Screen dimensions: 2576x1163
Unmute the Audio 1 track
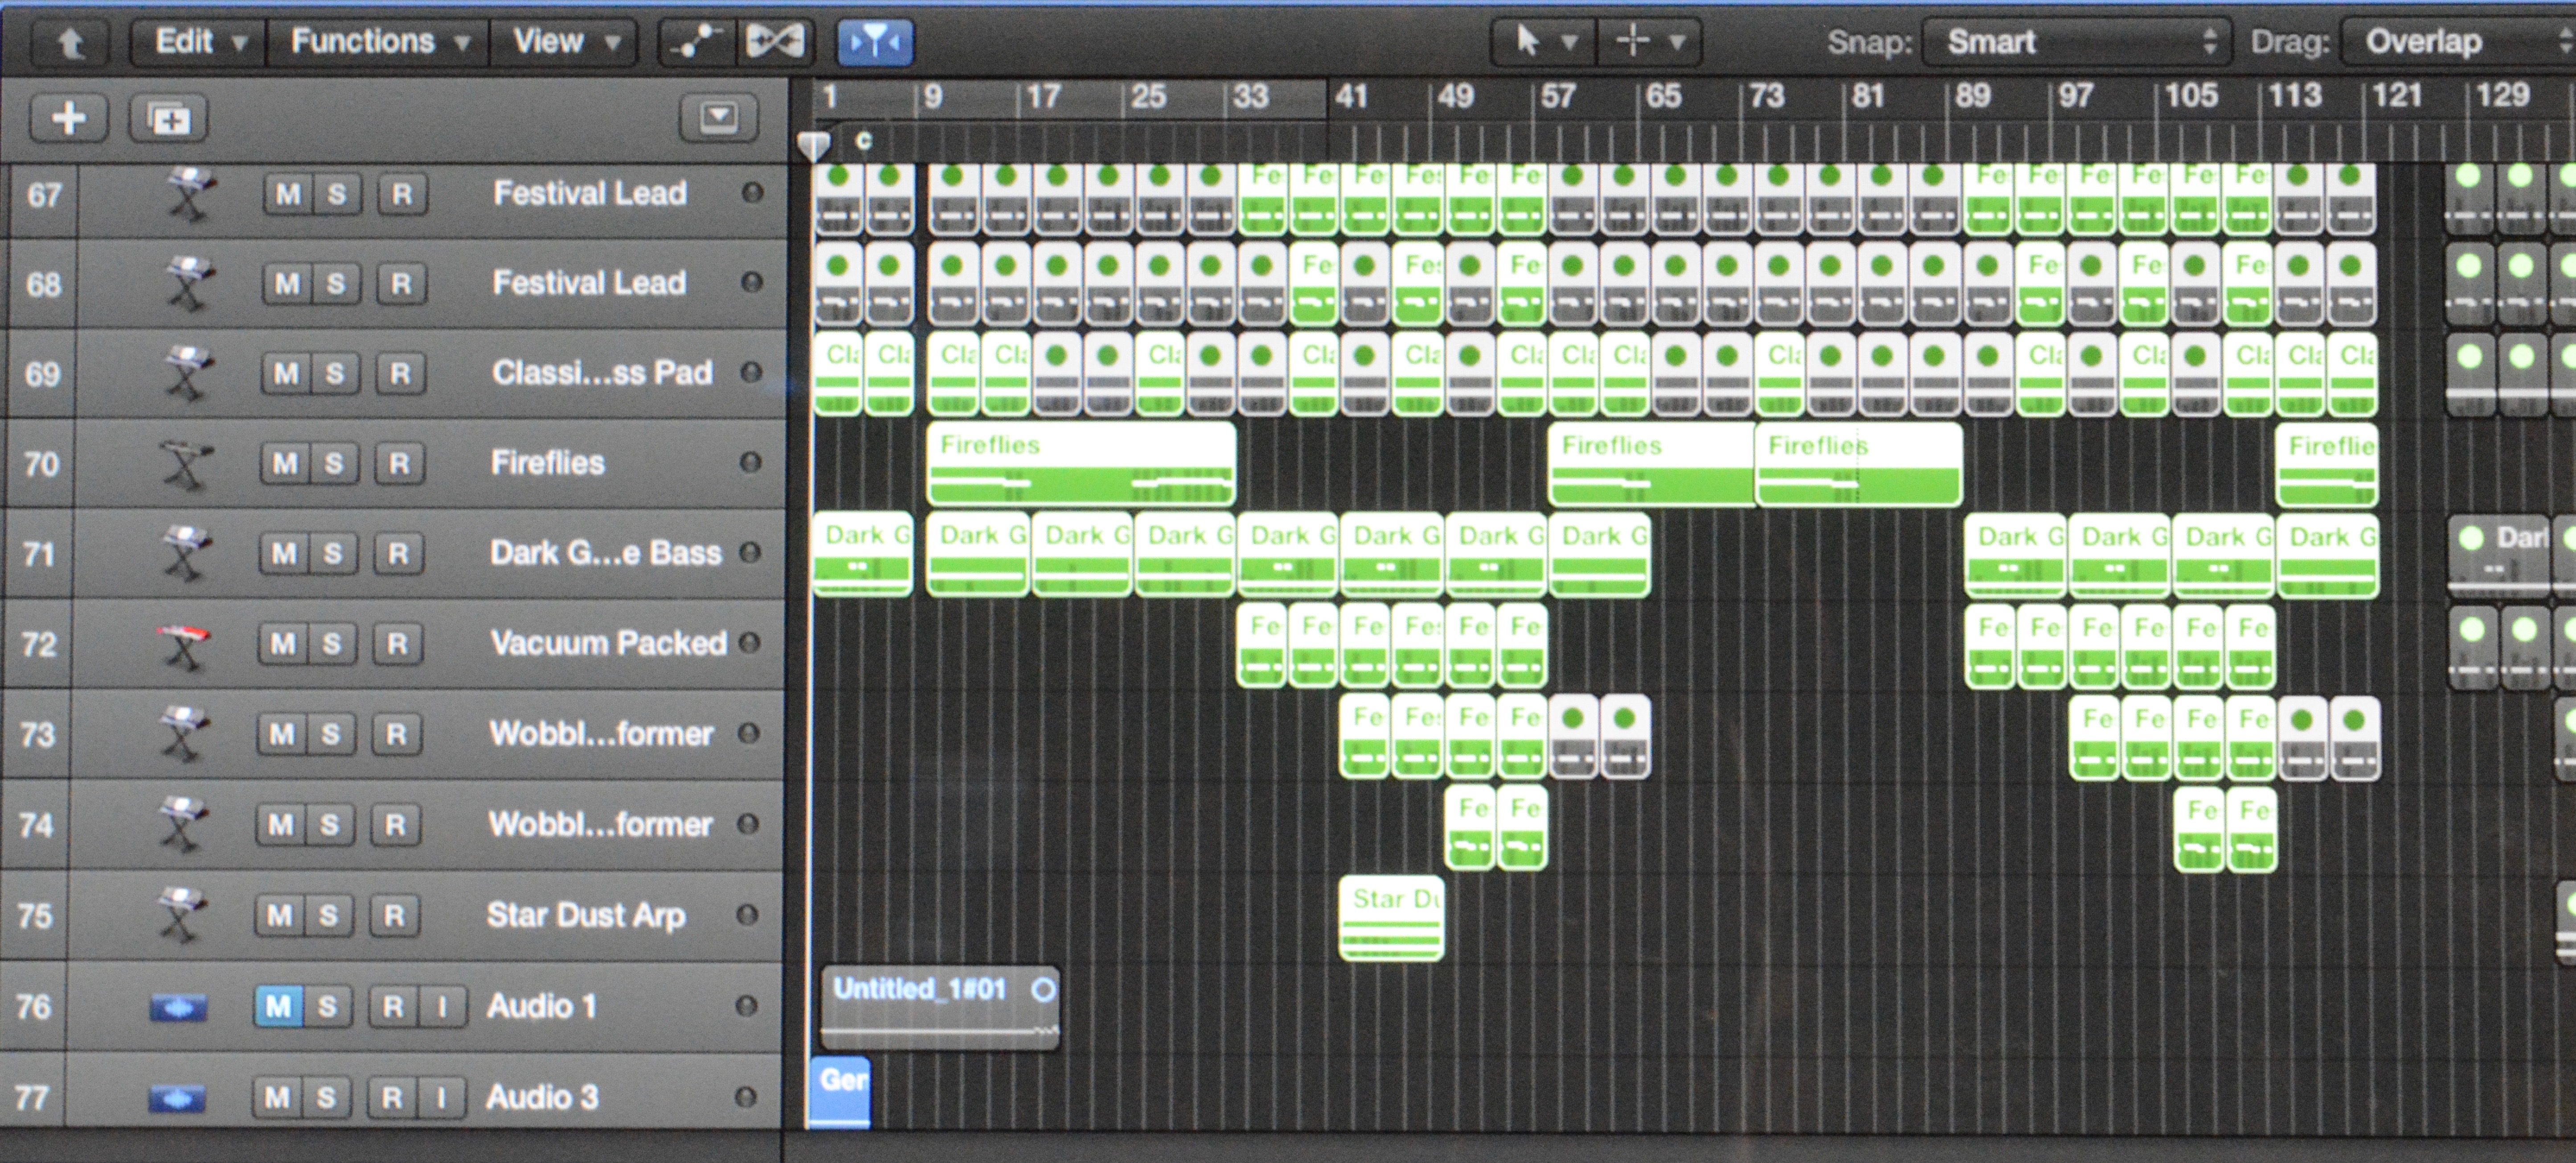coord(279,1006)
